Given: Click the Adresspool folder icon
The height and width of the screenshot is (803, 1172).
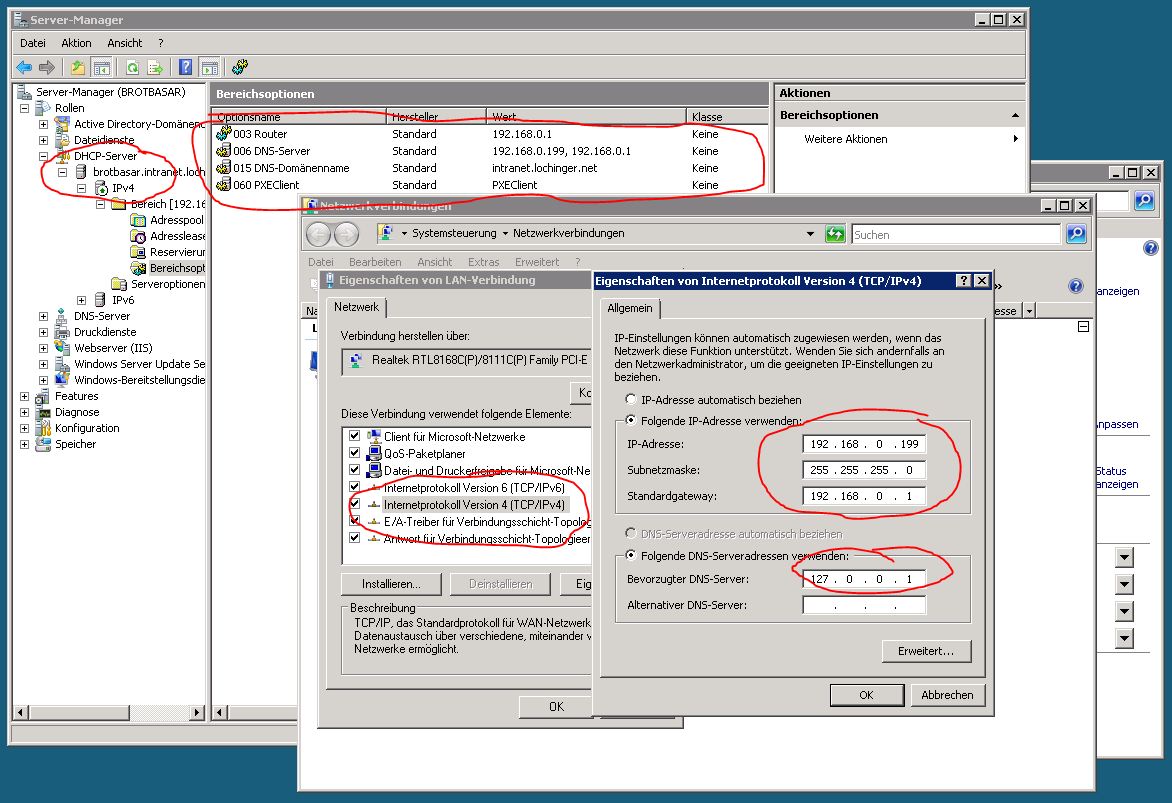Looking at the screenshot, I should pos(138,220).
